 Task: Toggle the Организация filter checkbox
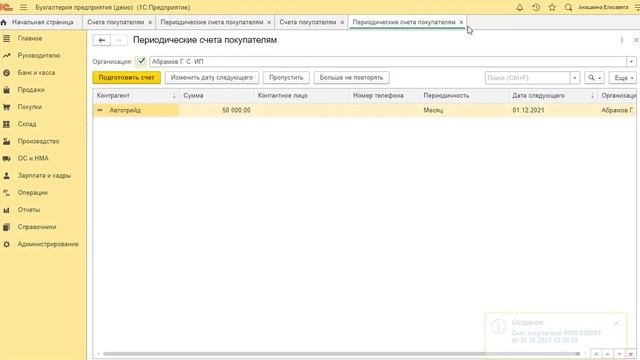click(x=141, y=62)
